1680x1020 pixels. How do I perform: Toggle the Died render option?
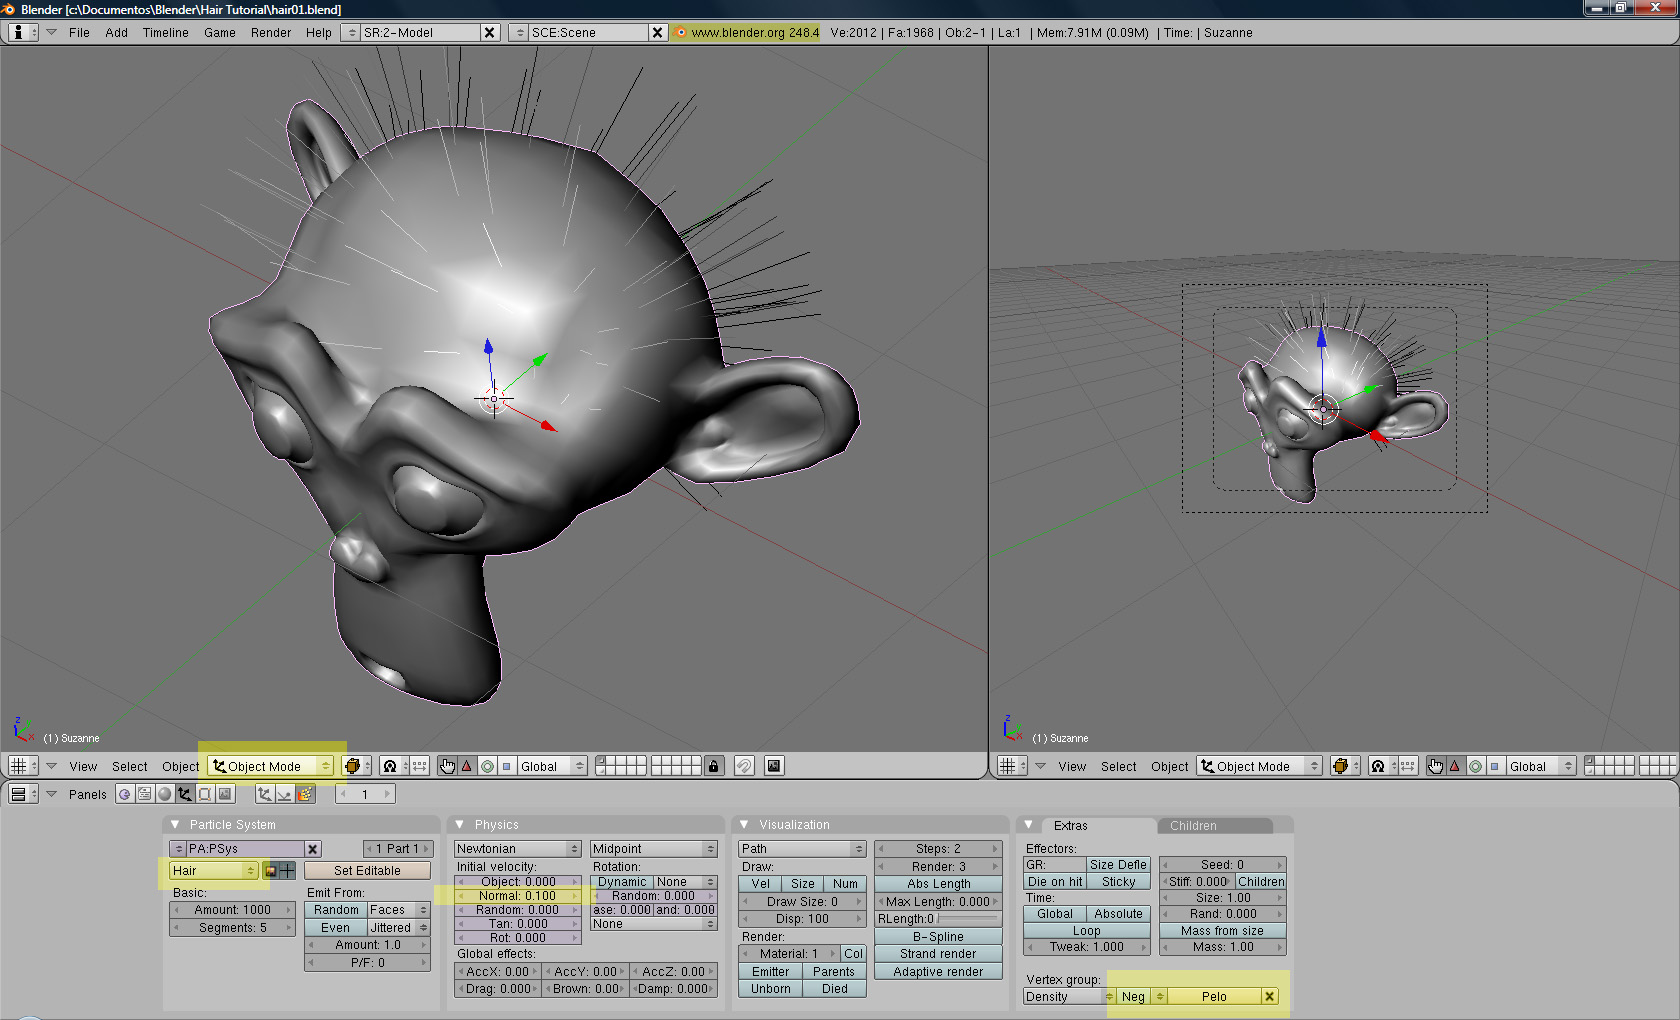click(835, 989)
